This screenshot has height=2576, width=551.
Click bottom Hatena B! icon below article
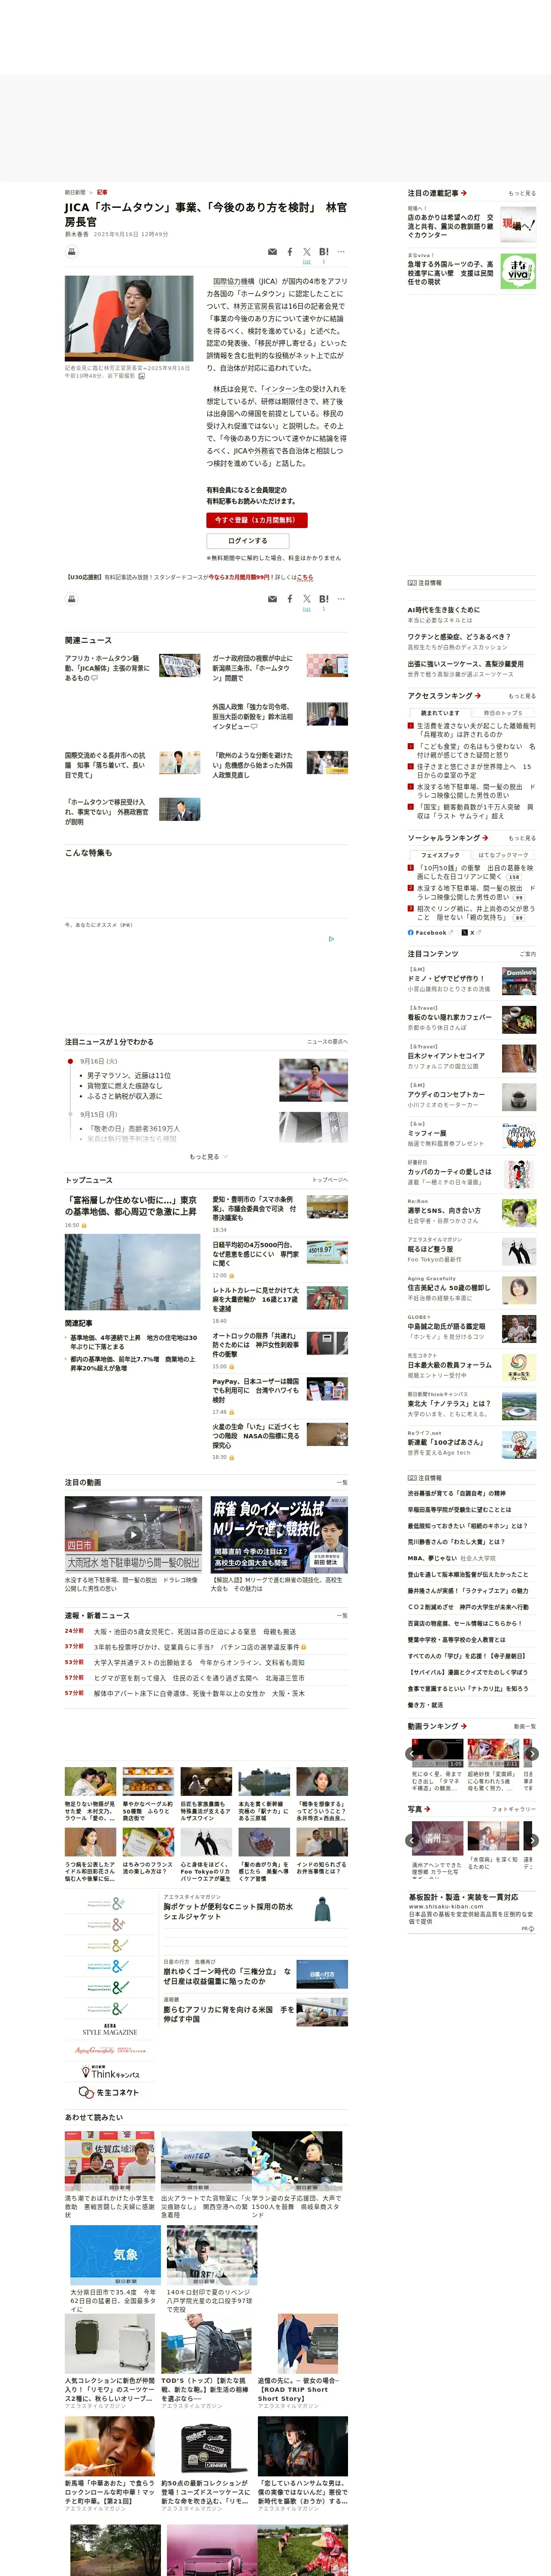click(323, 599)
